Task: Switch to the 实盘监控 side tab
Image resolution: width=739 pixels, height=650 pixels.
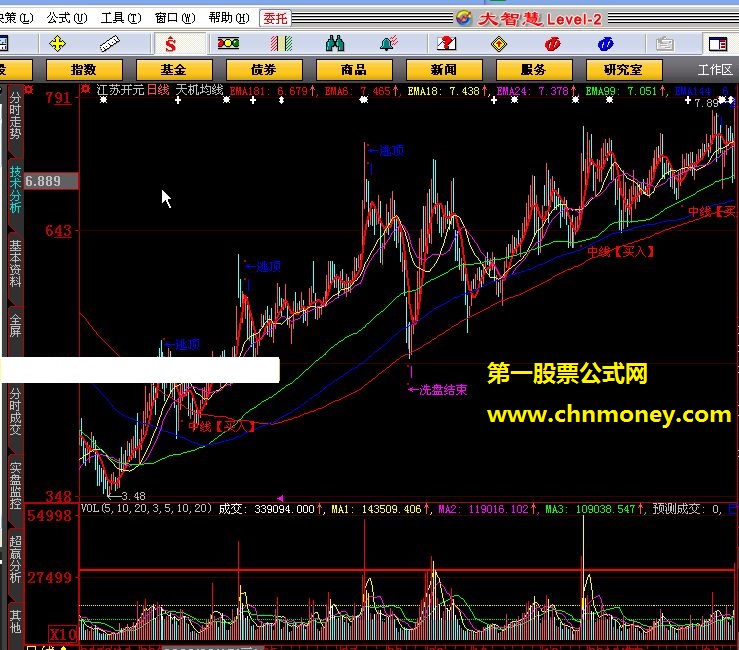Action: [x=15, y=486]
